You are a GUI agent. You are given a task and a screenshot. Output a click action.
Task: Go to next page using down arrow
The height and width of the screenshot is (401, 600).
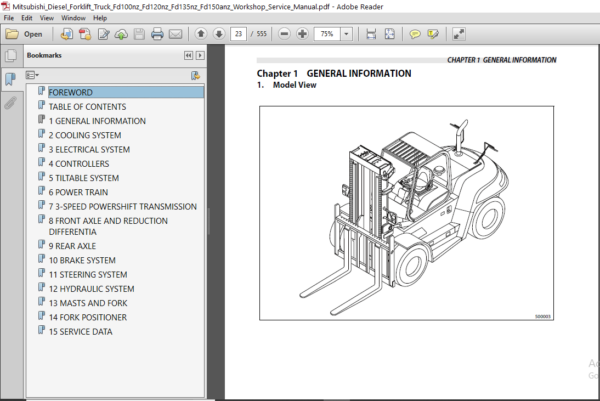pyautogui.click(x=219, y=34)
